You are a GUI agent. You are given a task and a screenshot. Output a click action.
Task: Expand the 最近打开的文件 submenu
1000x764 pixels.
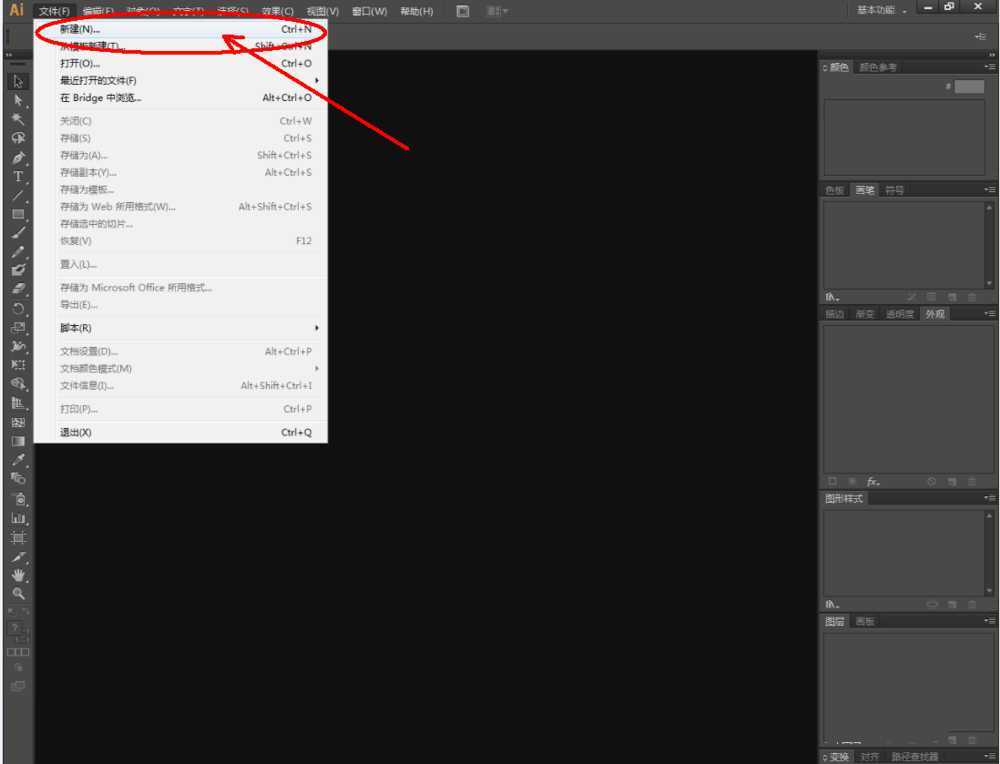click(x=98, y=80)
